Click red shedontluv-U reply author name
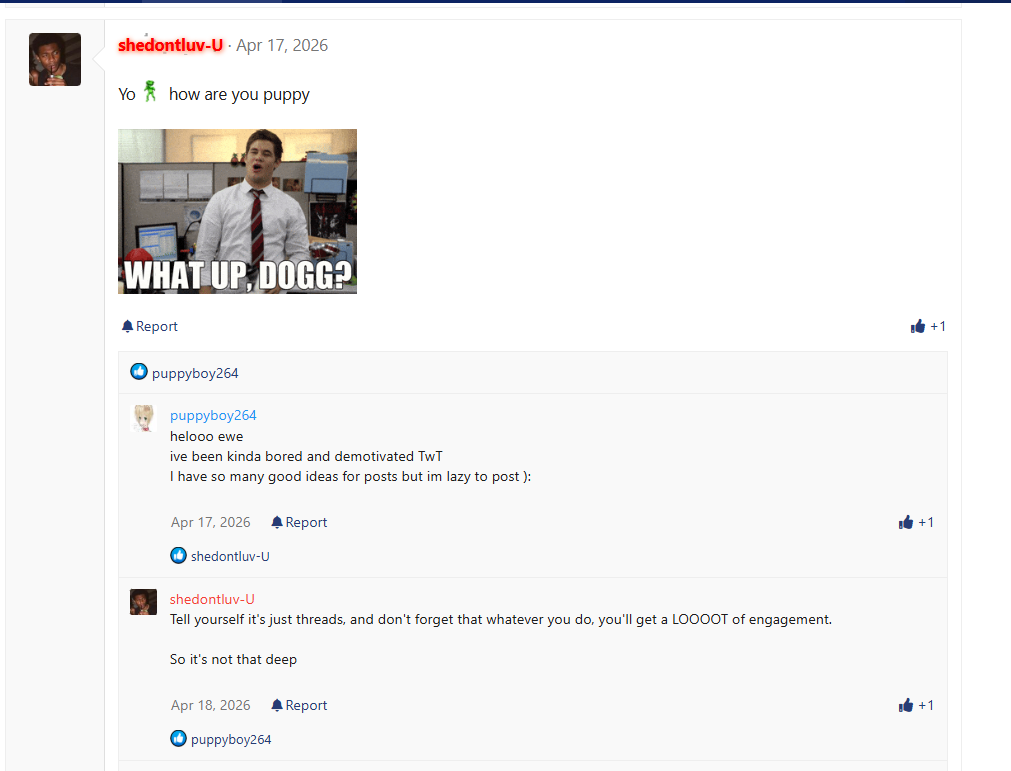 212,599
